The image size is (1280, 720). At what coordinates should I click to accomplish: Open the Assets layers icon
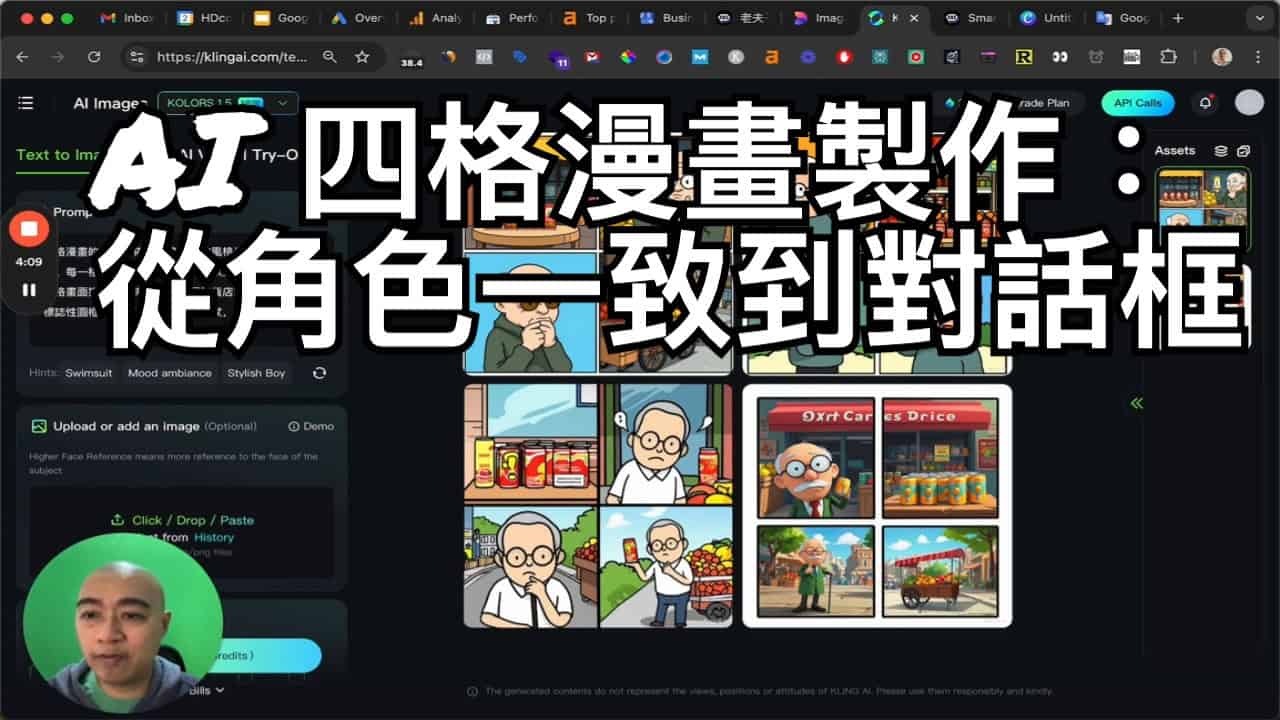pos(1221,151)
